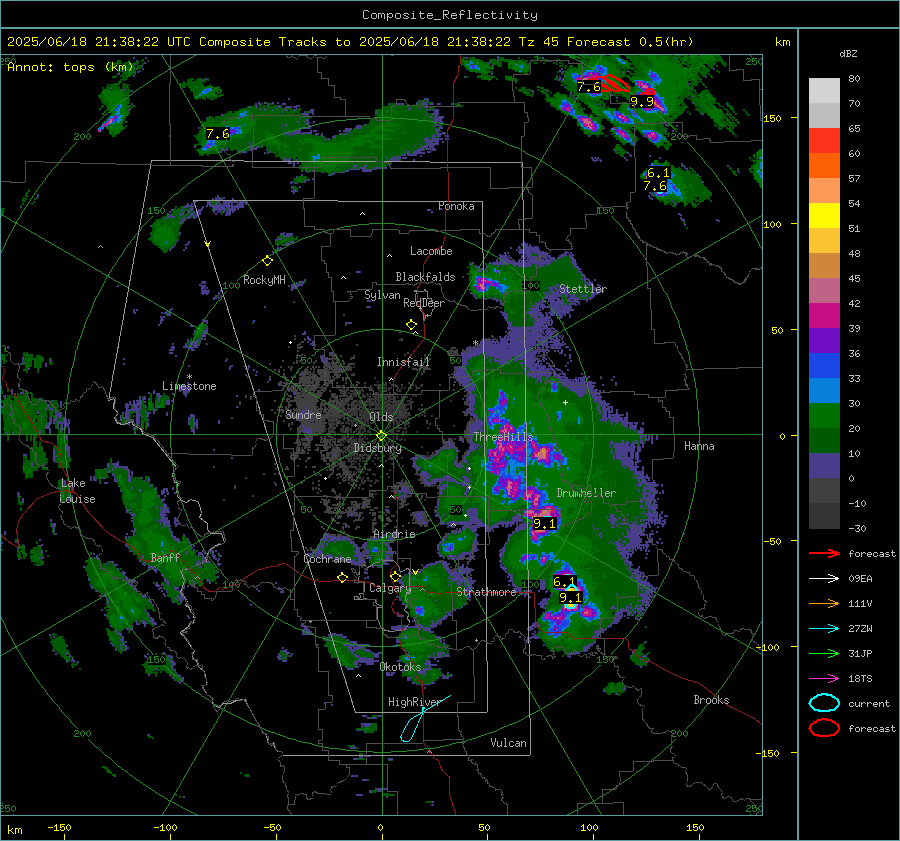Screen dimensions: 900x841
Task: Click the RedDeer city label
Action: pyautogui.click(x=424, y=303)
